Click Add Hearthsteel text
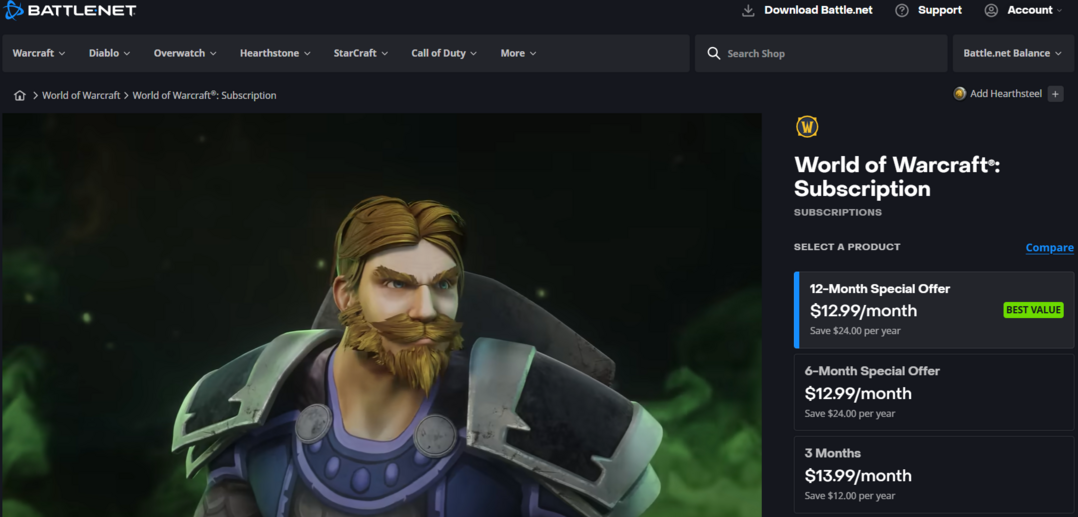The width and height of the screenshot is (1078, 517). (1006, 94)
